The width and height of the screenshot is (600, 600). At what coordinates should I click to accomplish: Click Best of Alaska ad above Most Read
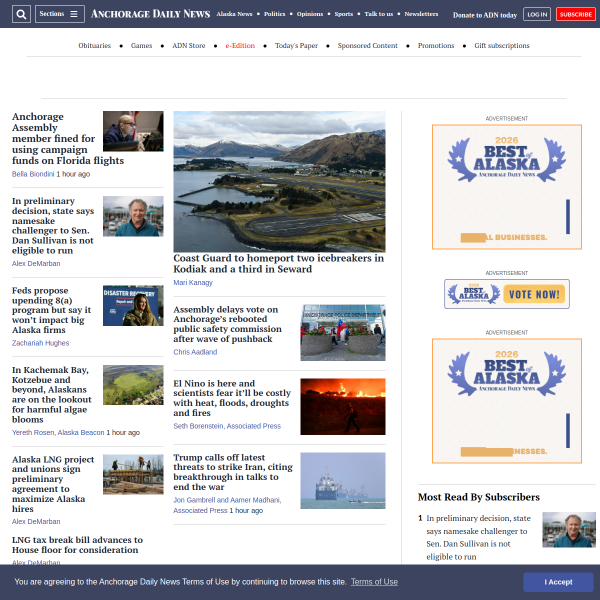click(x=507, y=401)
